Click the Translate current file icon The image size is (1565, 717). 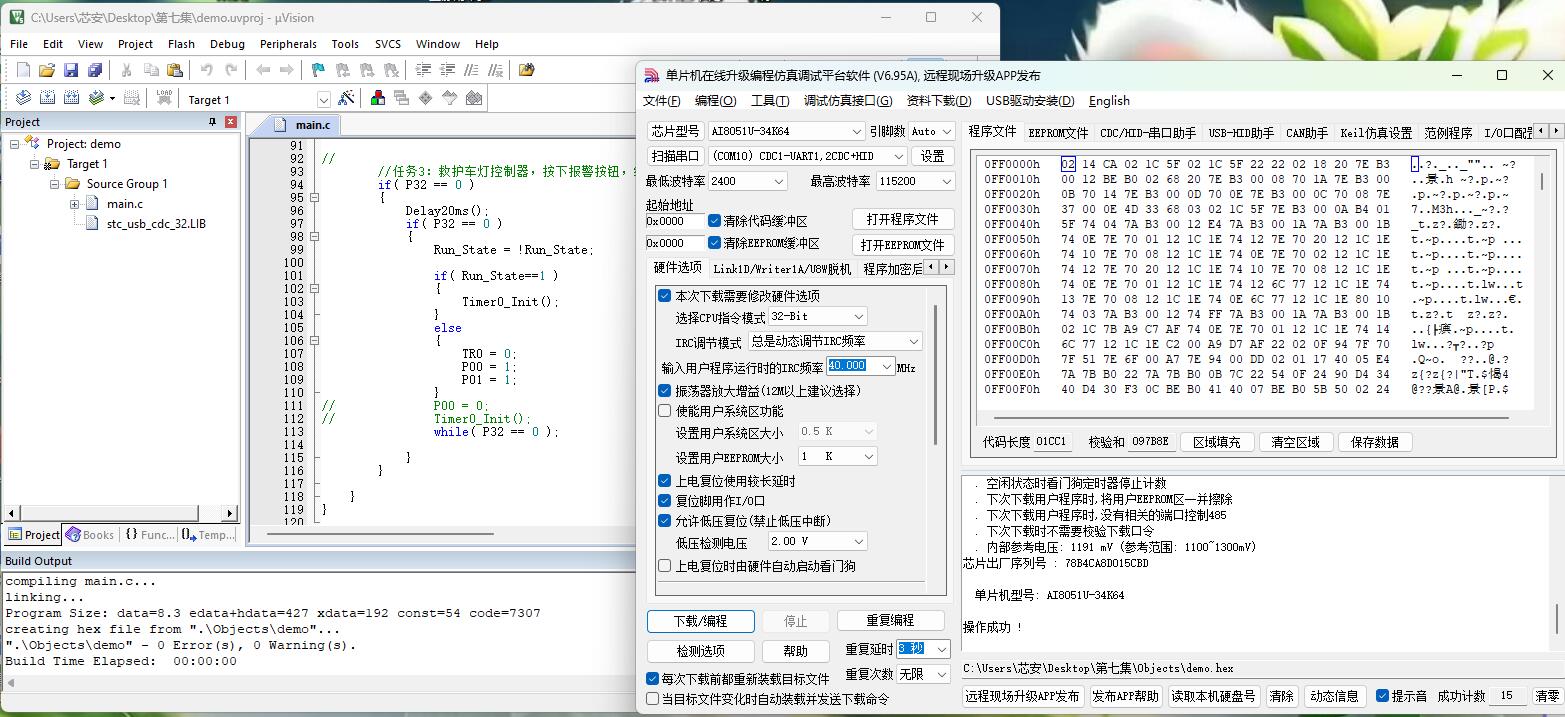point(23,98)
